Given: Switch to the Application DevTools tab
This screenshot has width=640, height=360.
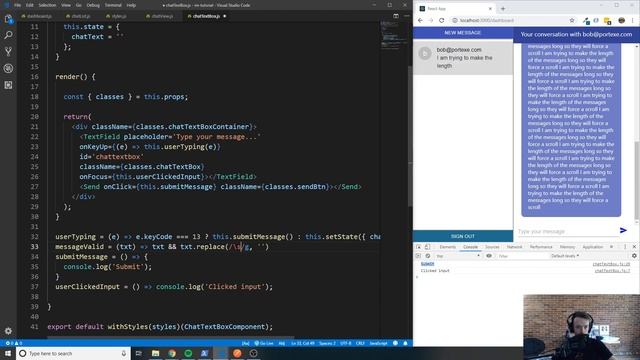Looking at the screenshot, I should click(x=593, y=247).
